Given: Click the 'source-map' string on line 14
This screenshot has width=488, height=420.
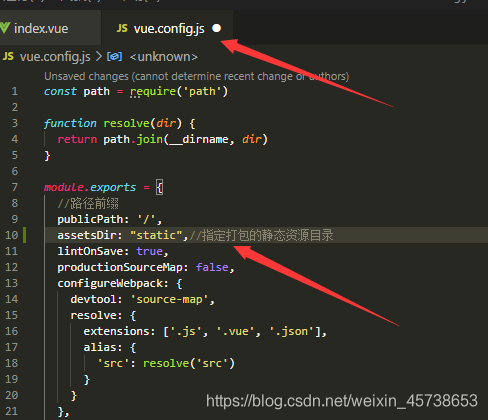Looking at the screenshot, I should click(x=169, y=299).
